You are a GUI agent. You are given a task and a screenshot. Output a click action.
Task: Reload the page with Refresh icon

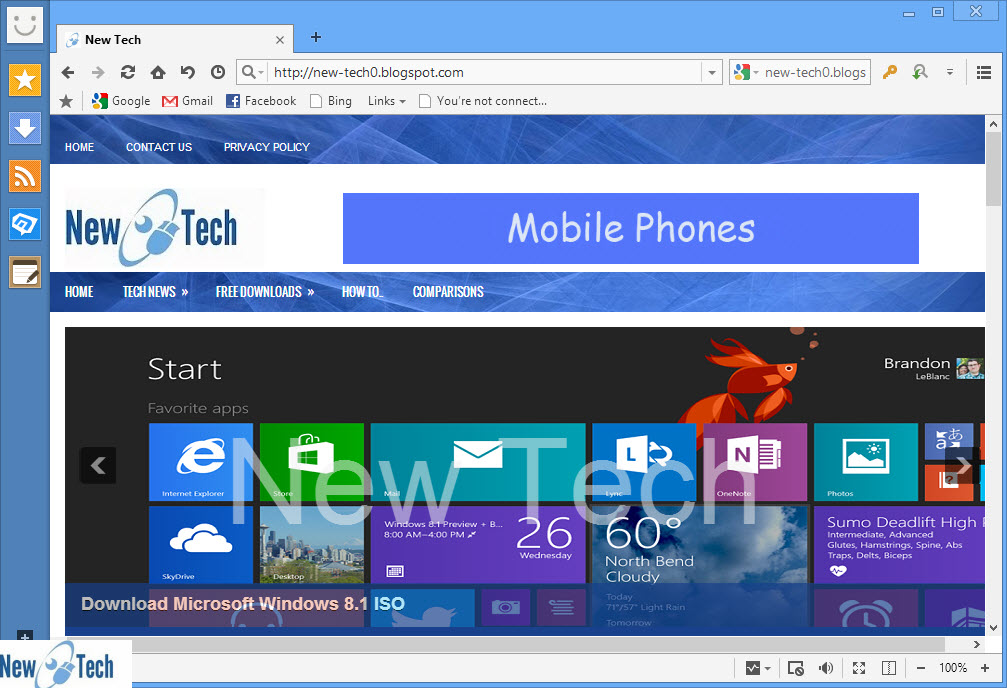tap(128, 72)
